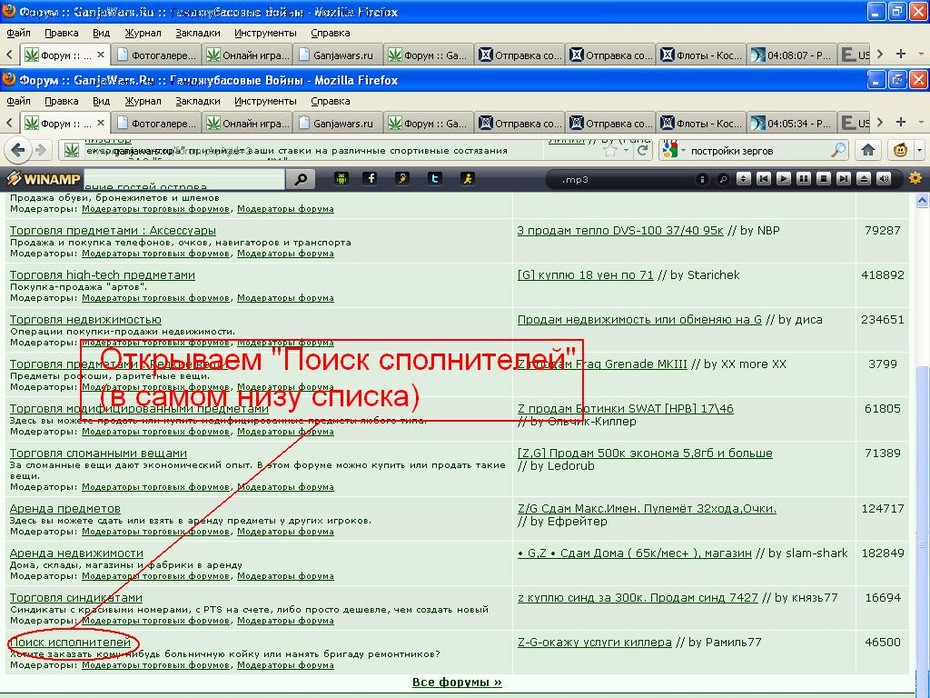Switch to Флоты - Кос... tab in front window
The width and height of the screenshot is (930, 698).
click(700, 123)
